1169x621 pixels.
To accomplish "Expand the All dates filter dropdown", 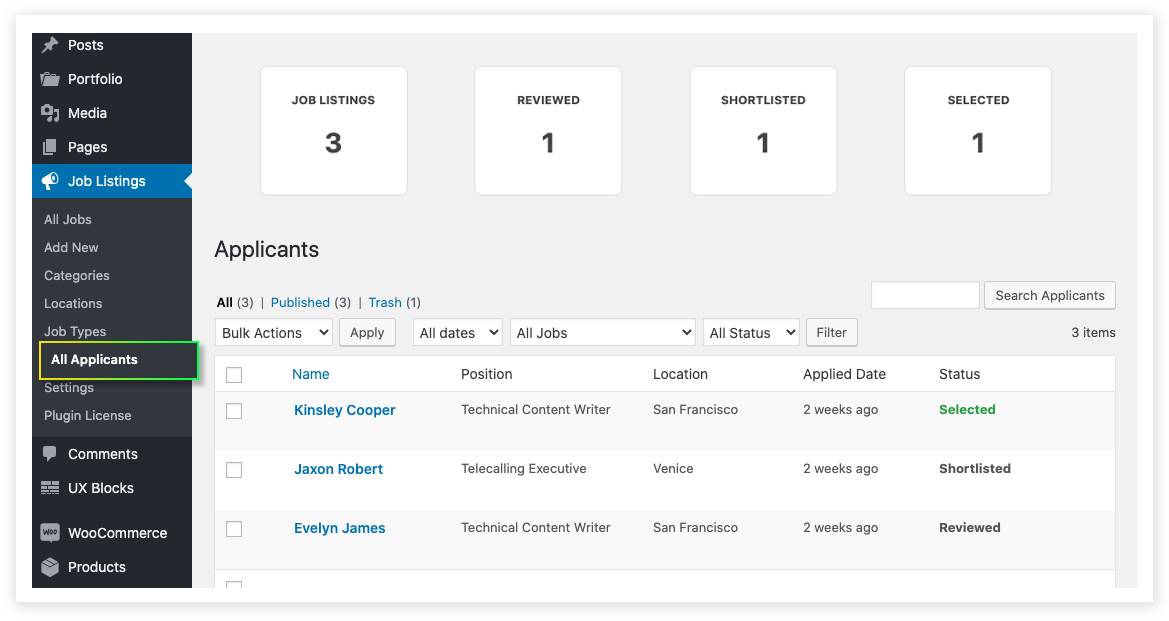I will click(x=457, y=332).
